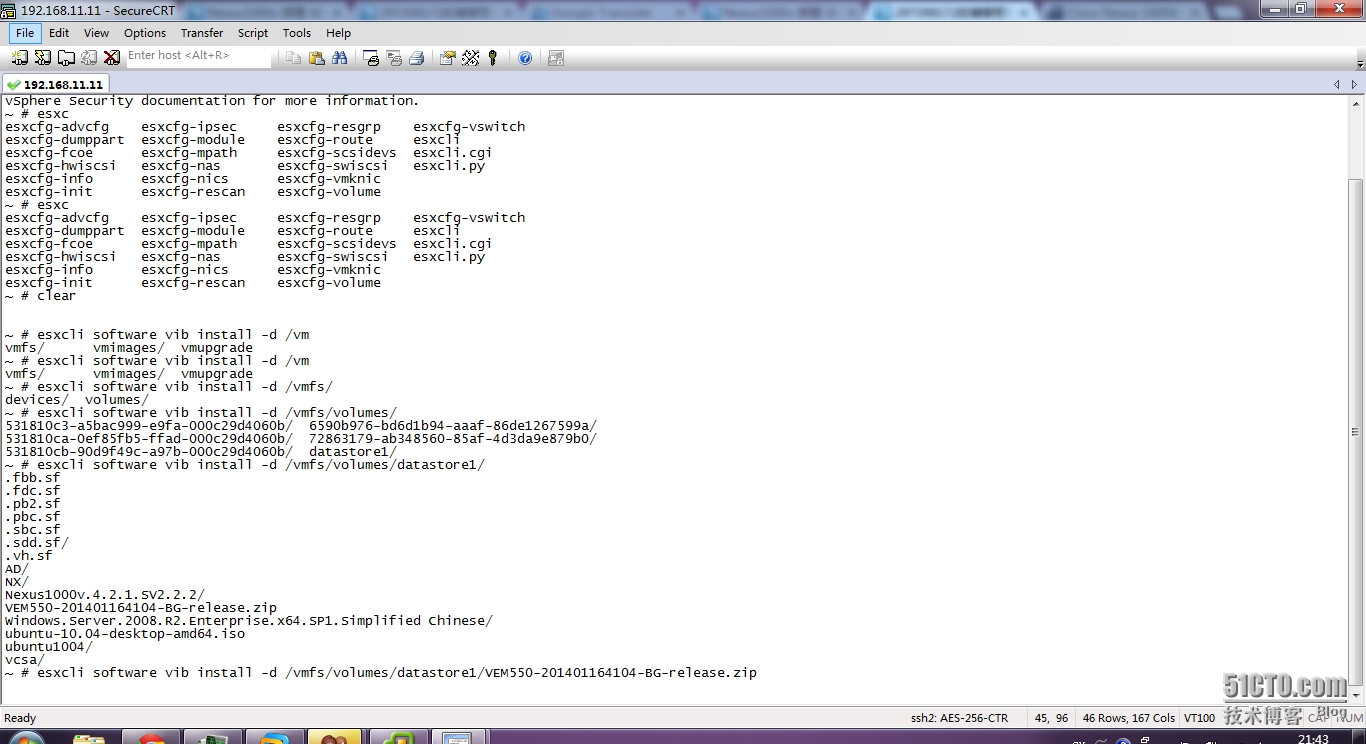Click the Public Key Assistant key icon
The image size is (1366, 744).
pyautogui.click(x=493, y=58)
